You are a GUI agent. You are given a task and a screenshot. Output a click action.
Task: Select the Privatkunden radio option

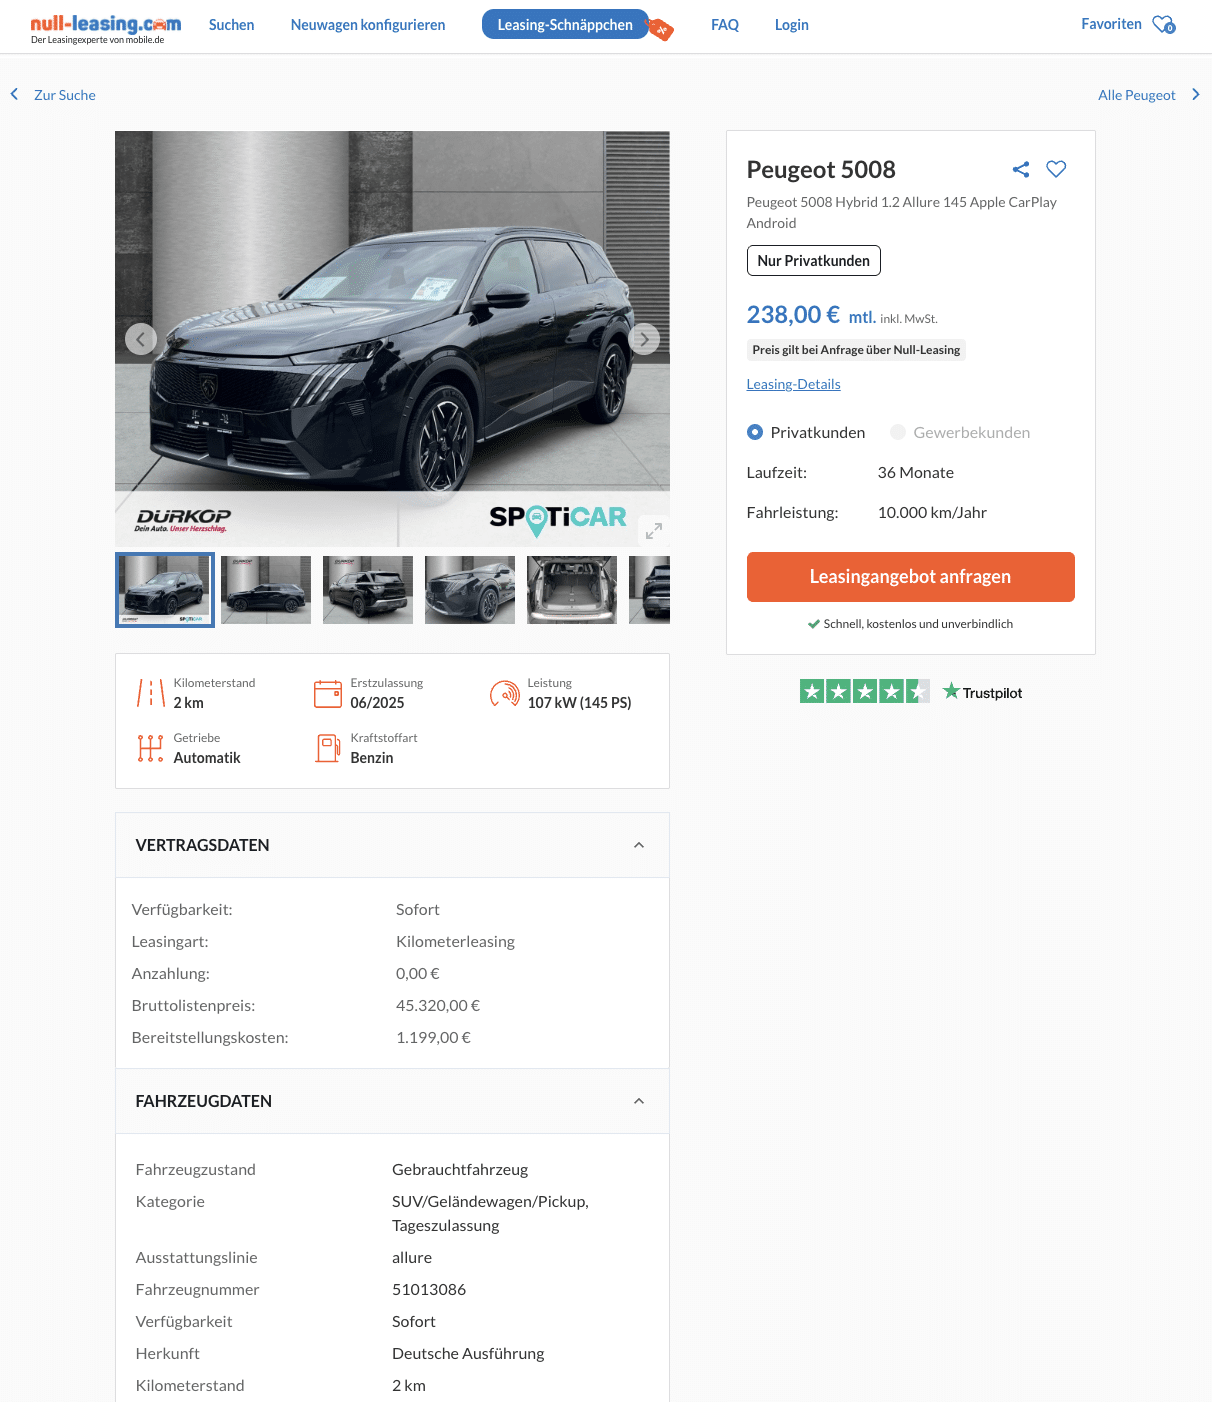click(755, 432)
